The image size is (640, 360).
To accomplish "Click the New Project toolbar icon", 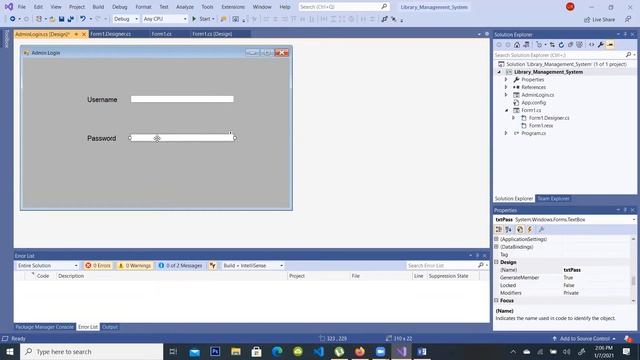I will [x=39, y=19].
